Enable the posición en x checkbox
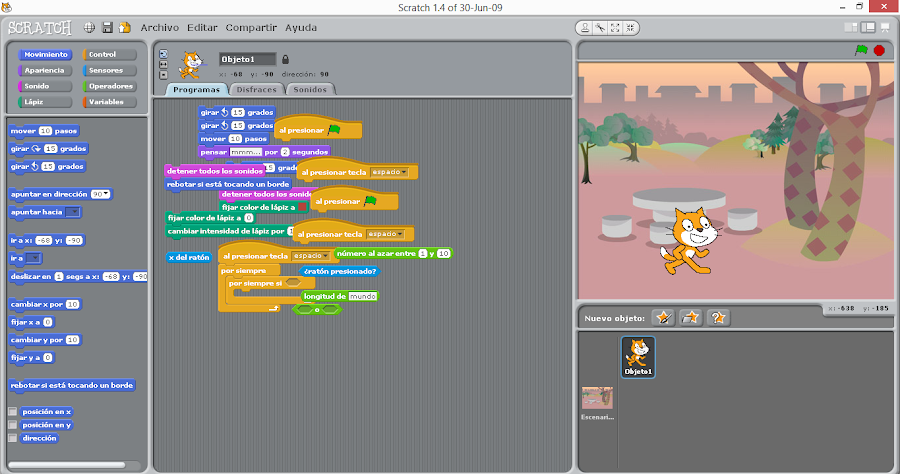Screen dimensions: 900x474 point(13,411)
